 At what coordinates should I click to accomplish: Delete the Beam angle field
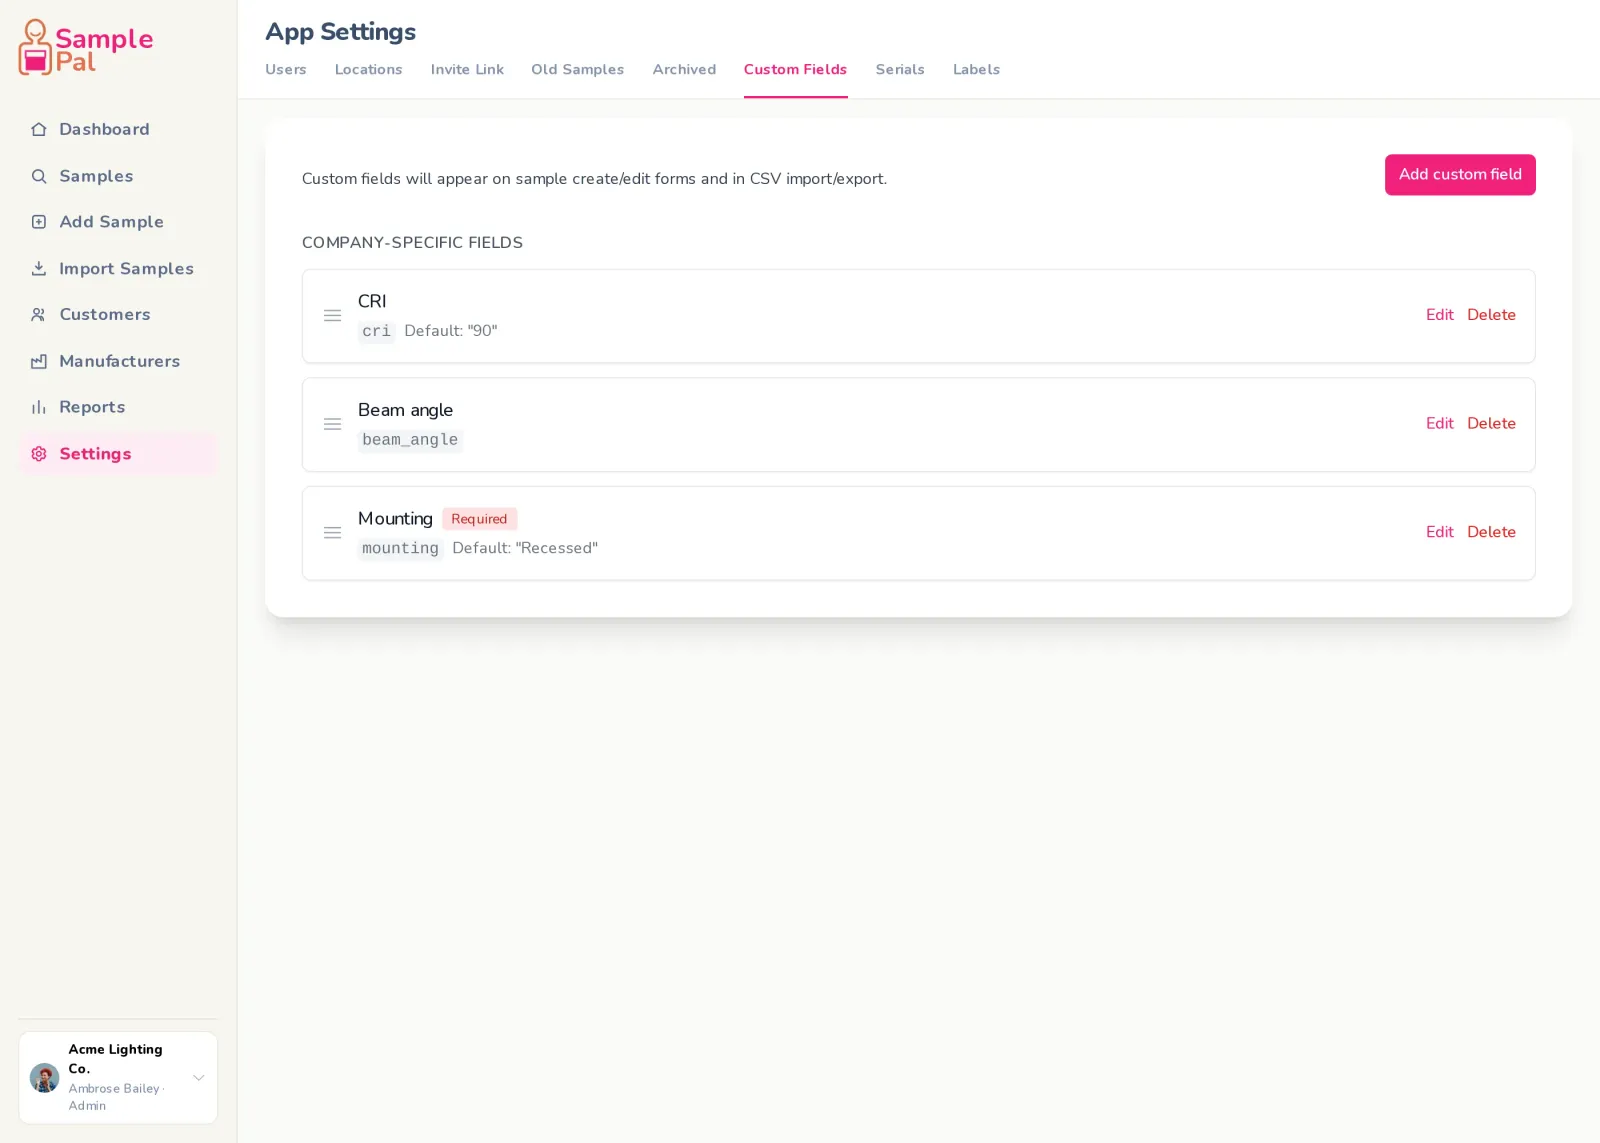1491,423
